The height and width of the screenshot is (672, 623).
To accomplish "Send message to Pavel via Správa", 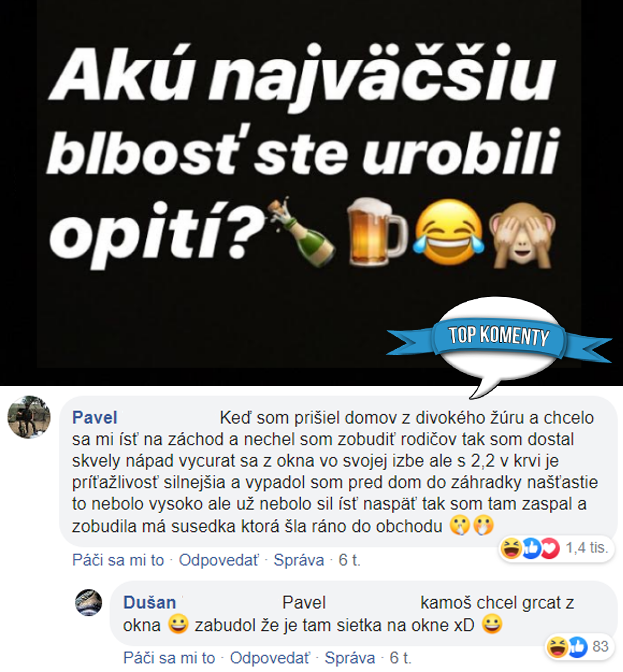I will (x=299, y=560).
